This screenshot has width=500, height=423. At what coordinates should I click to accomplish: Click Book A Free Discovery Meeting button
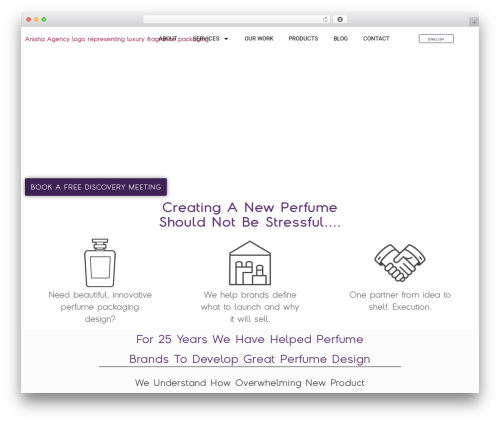pyautogui.click(x=96, y=187)
